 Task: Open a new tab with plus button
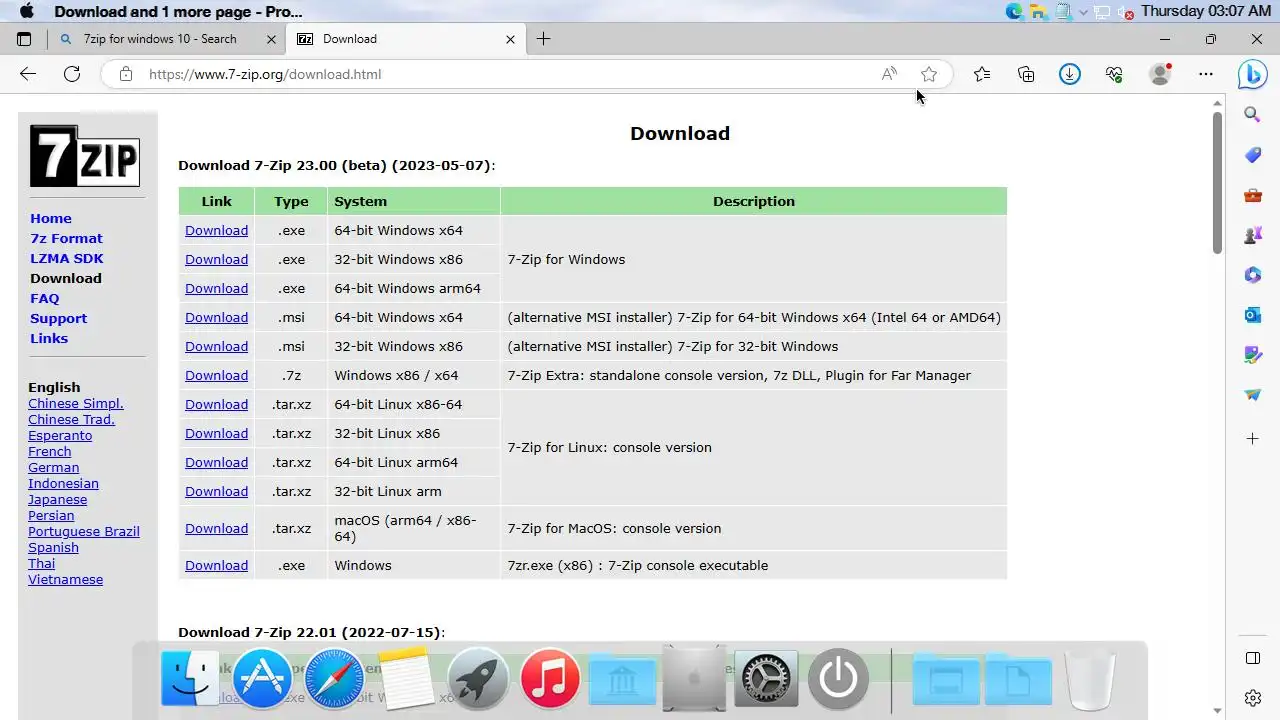pyautogui.click(x=543, y=39)
